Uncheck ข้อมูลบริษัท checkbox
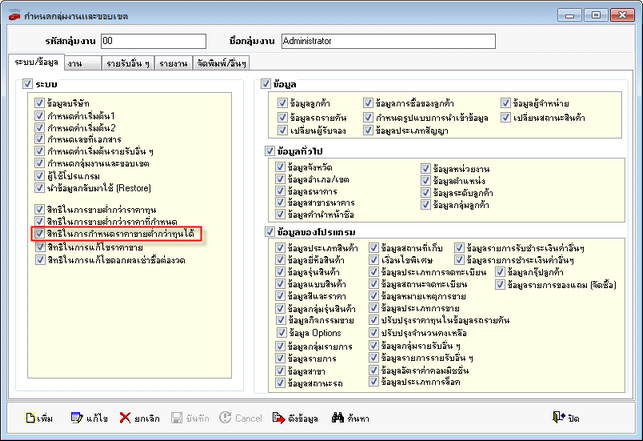The image size is (643, 441). (x=39, y=104)
